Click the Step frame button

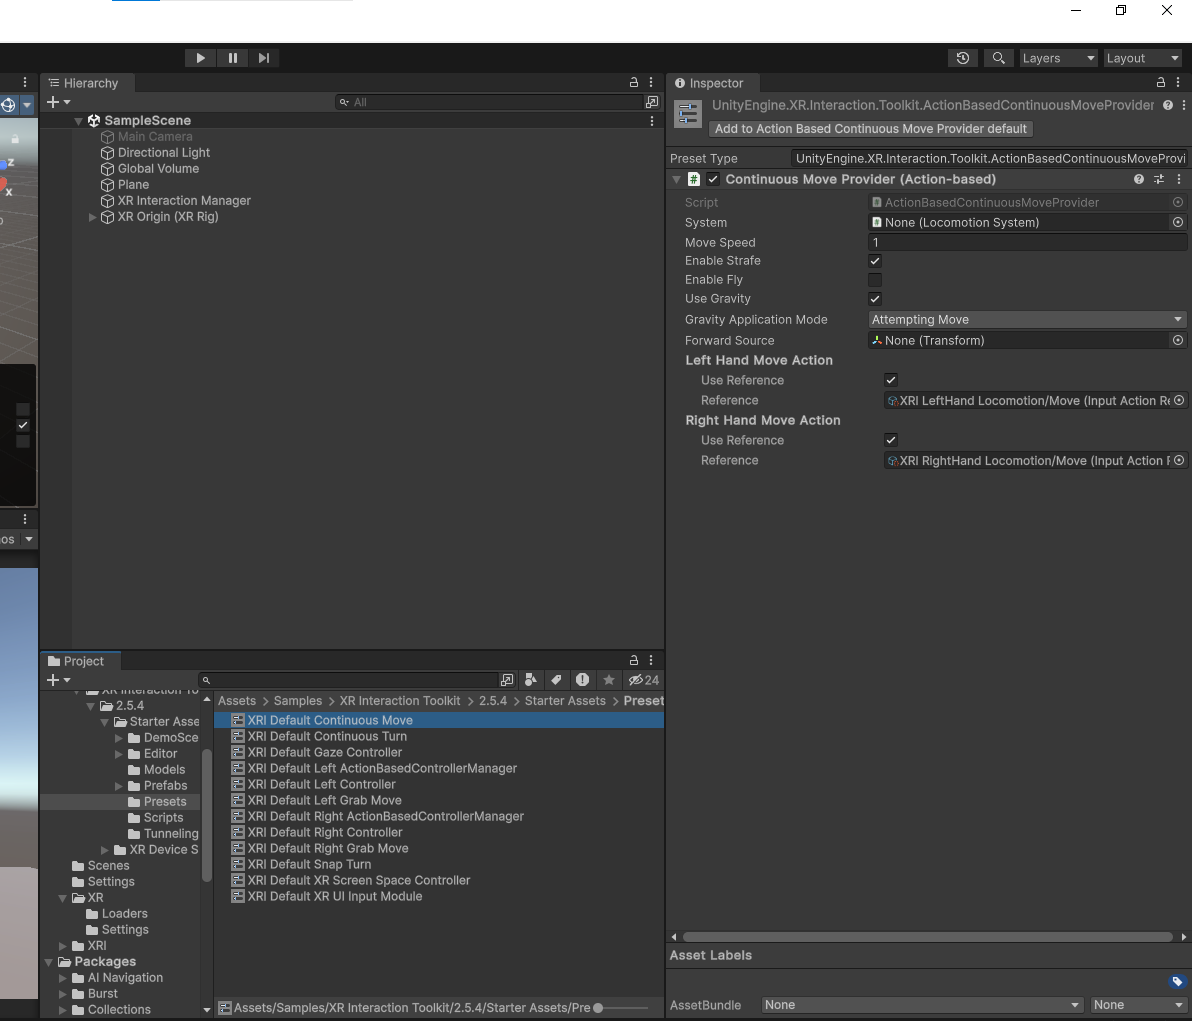tap(264, 58)
